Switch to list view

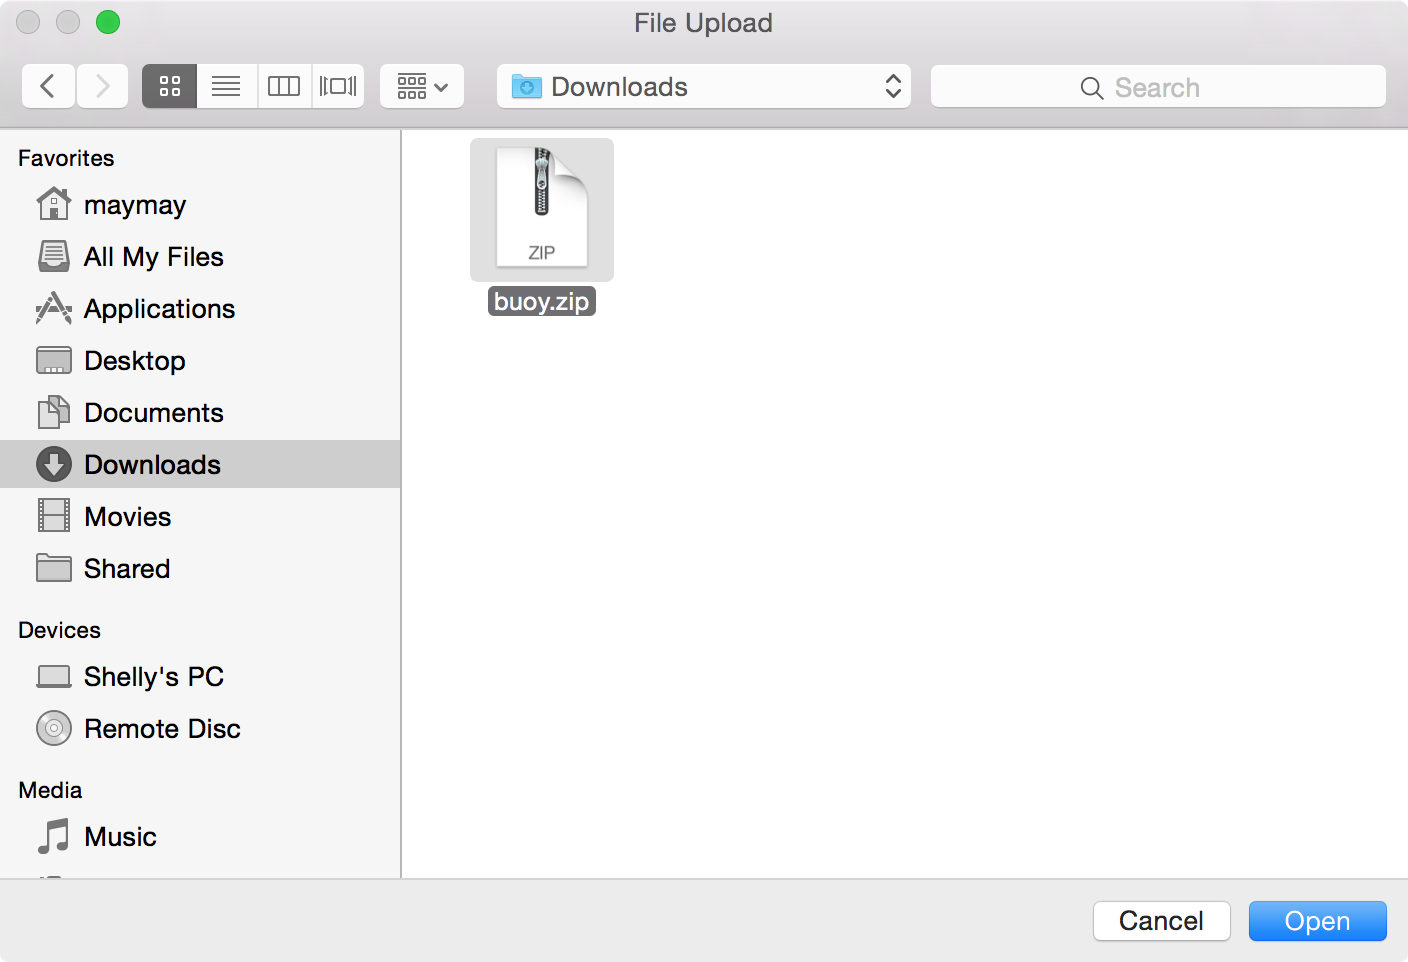pyautogui.click(x=227, y=86)
